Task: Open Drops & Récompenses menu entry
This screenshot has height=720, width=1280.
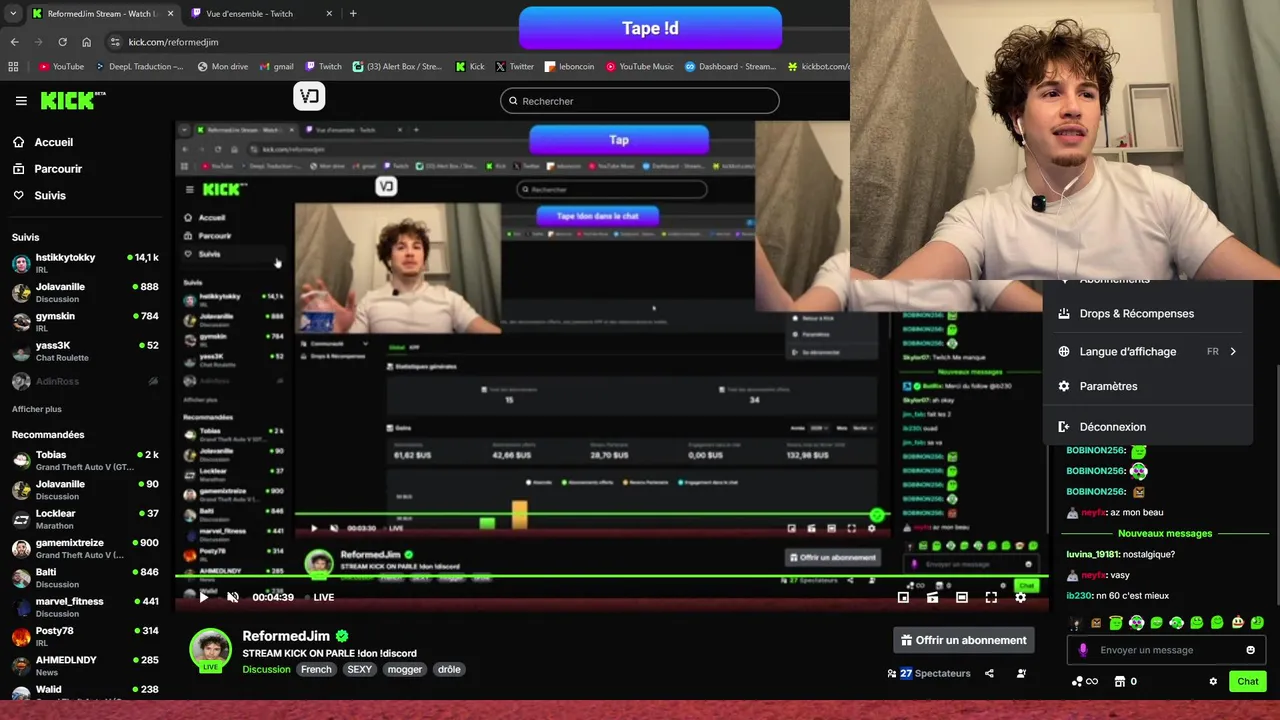Action: click(1148, 313)
